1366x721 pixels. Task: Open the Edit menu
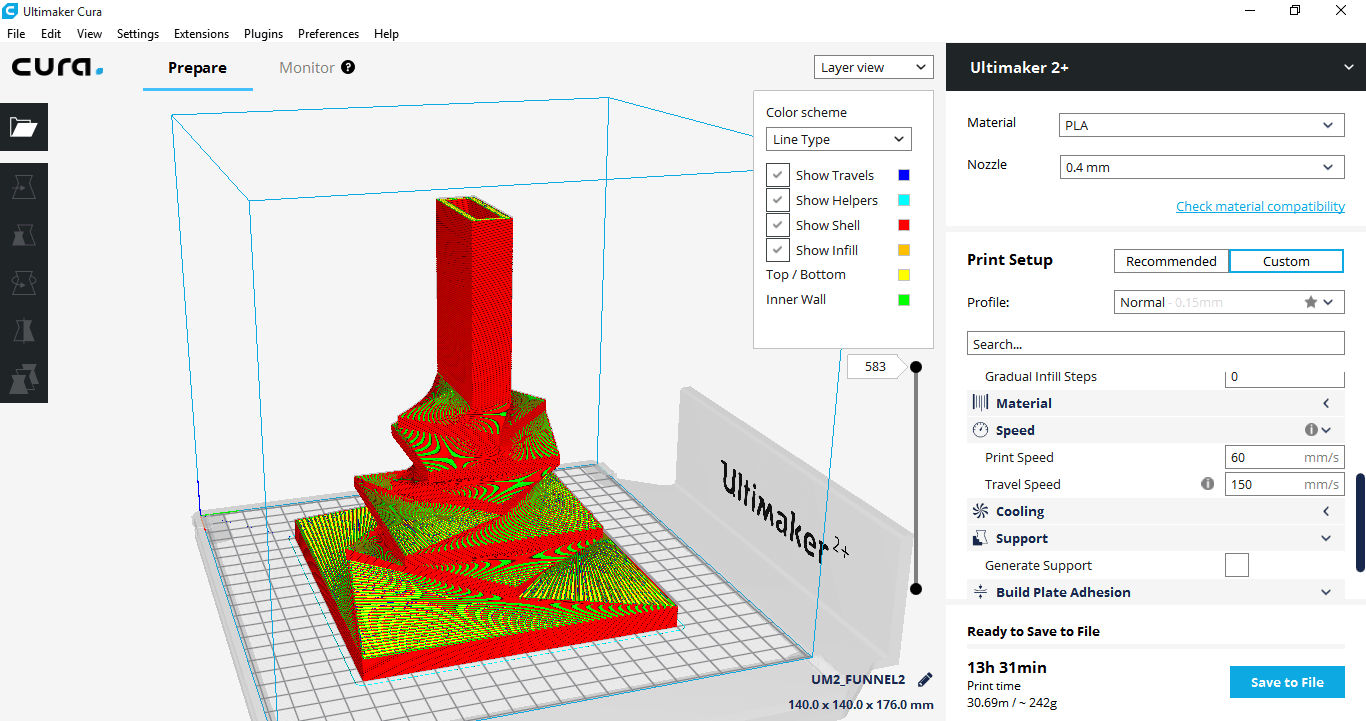click(51, 33)
